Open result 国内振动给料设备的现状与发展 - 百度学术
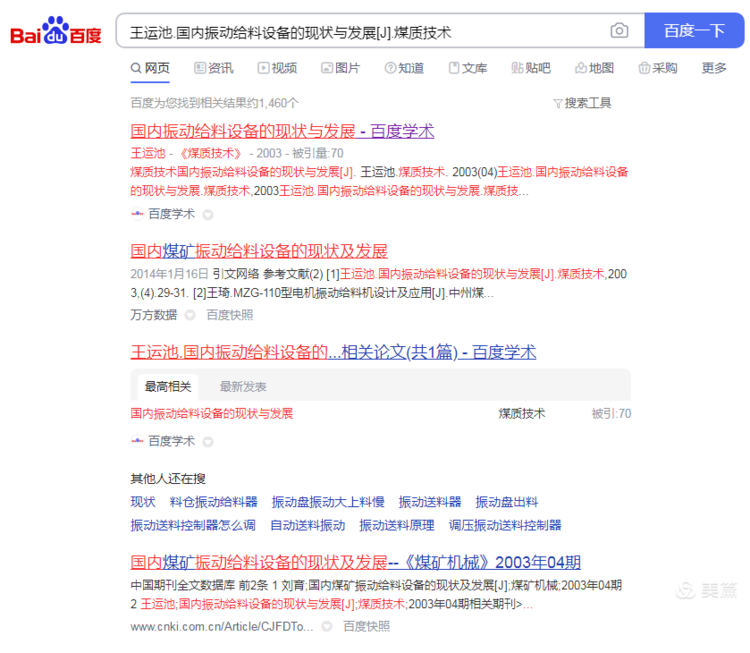 coord(282,131)
